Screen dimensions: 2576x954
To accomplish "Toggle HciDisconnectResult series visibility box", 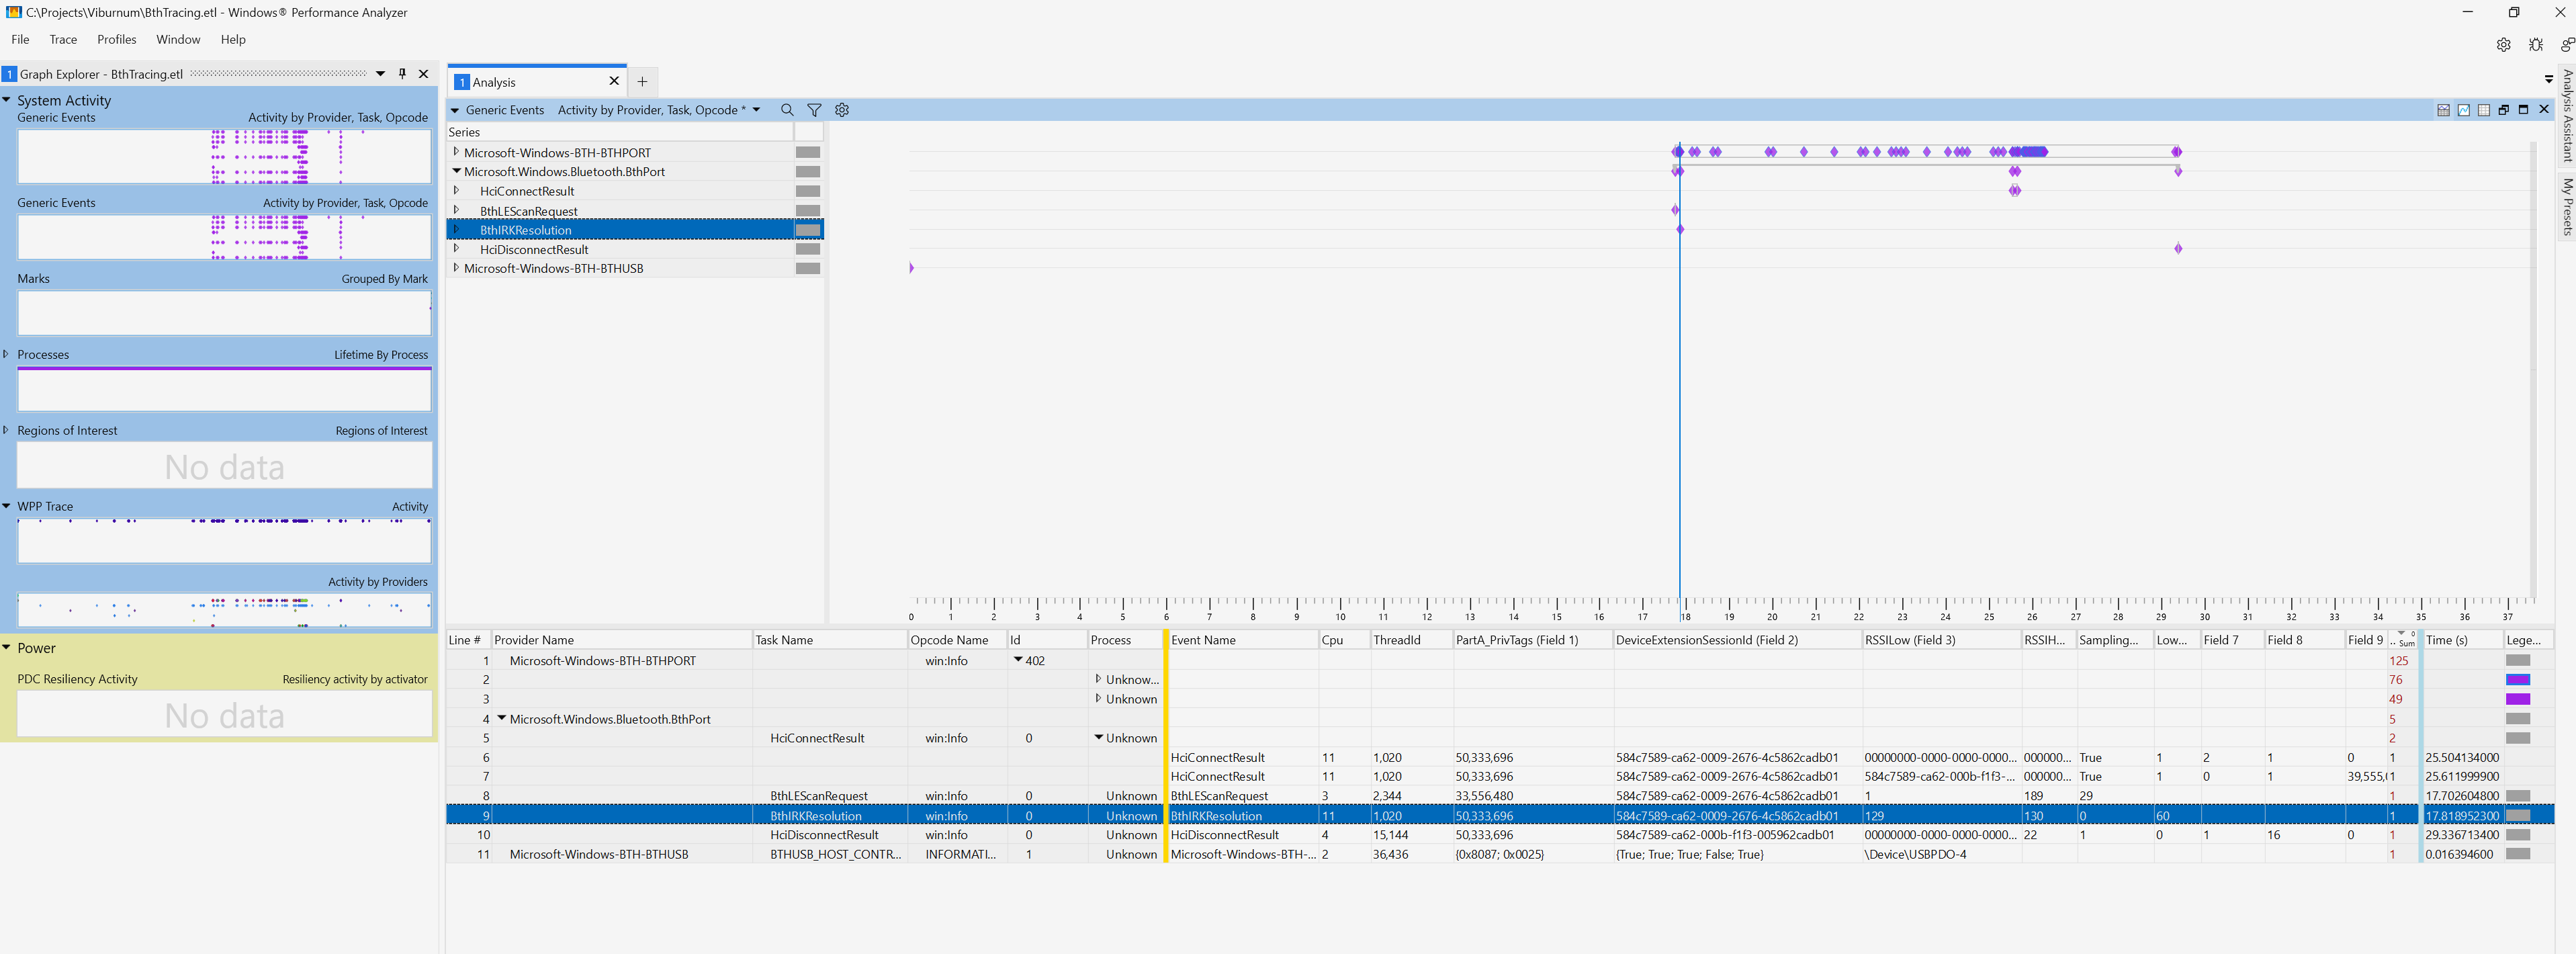I will pos(807,250).
